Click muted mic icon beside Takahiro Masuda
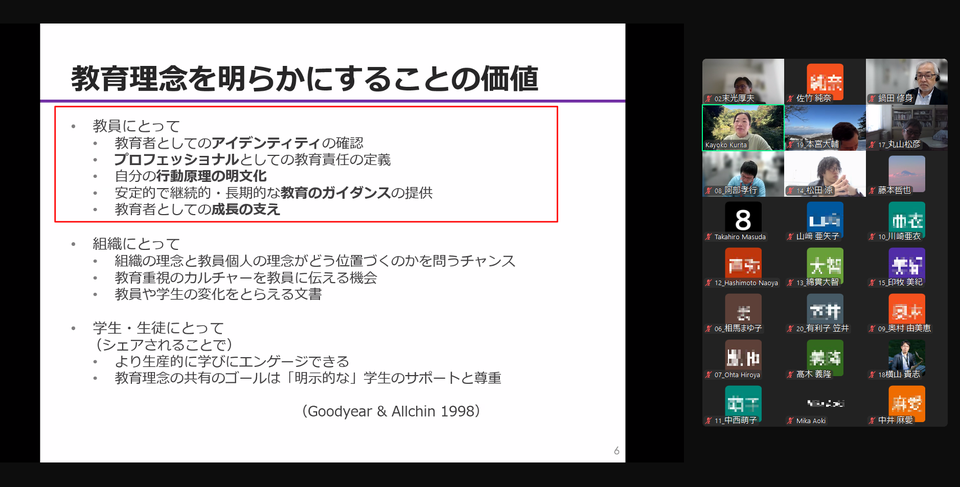The height and width of the screenshot is (487, 960). click(708, 237)
